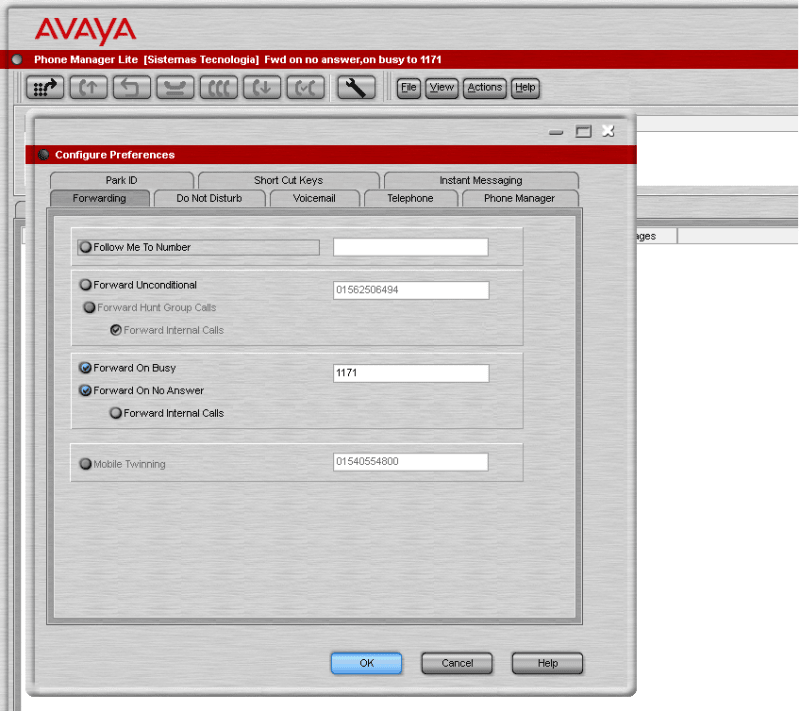Click the Mobile Twinning number field 01540554800
Screen dimensions: 800x711
[411, 462]
